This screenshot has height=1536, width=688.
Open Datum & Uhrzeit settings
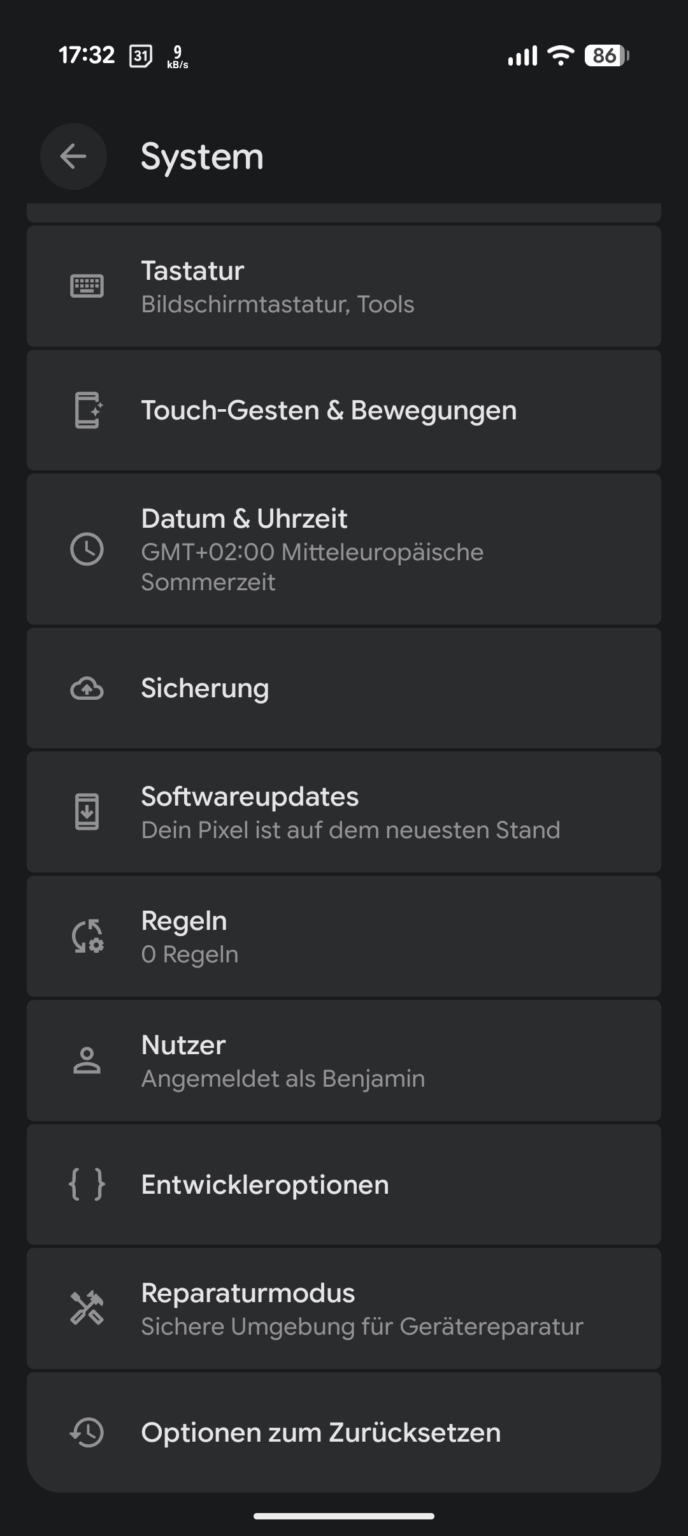344,550
